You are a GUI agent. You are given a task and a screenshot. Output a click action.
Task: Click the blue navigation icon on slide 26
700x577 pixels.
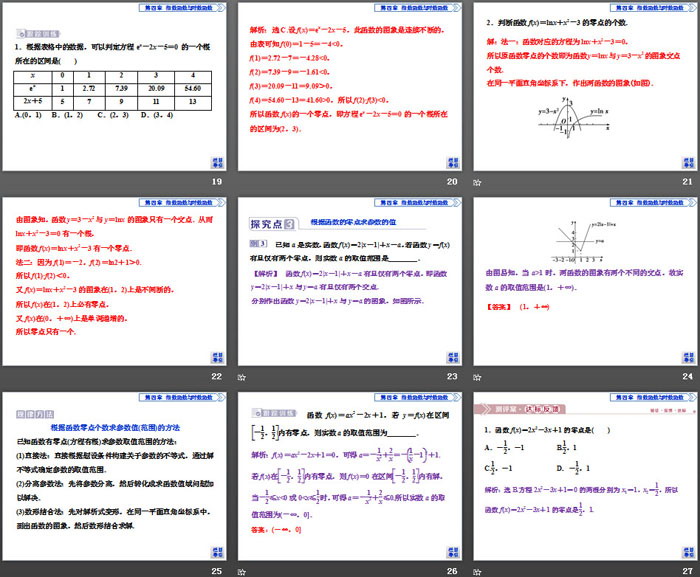[453, 552]
